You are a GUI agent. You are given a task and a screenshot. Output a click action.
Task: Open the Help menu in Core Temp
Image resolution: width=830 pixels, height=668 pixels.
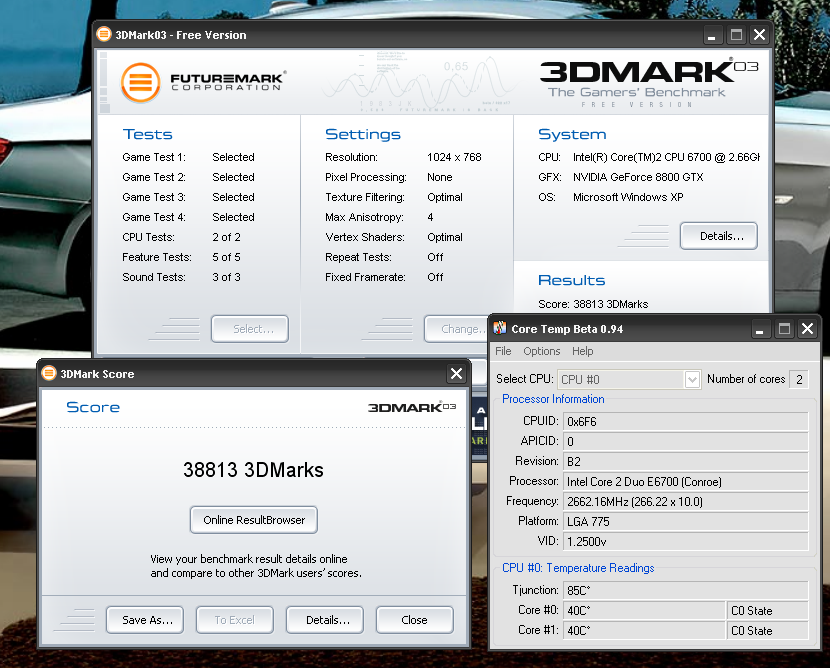coord(582,351)
